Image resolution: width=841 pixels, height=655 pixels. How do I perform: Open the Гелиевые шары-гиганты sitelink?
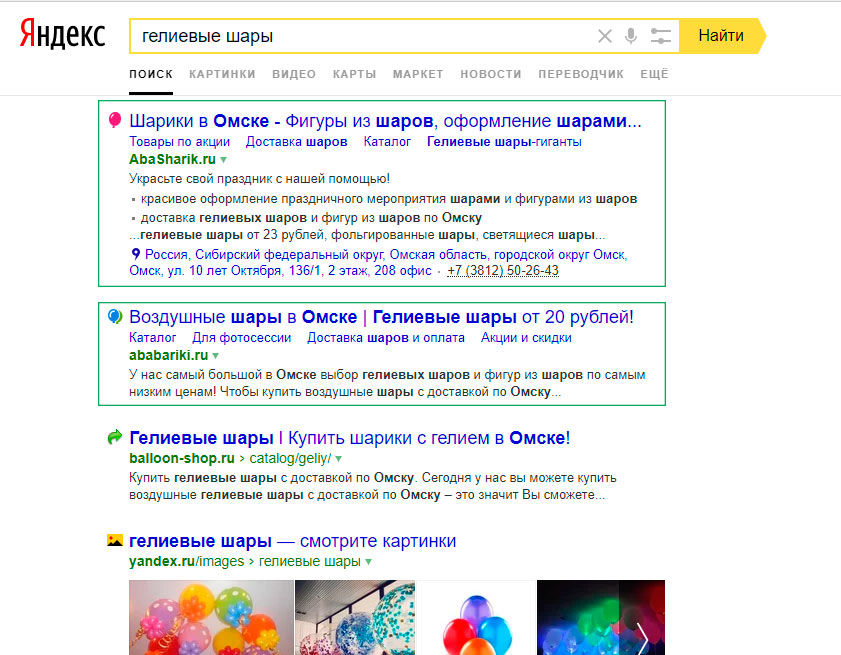(504, 142)
